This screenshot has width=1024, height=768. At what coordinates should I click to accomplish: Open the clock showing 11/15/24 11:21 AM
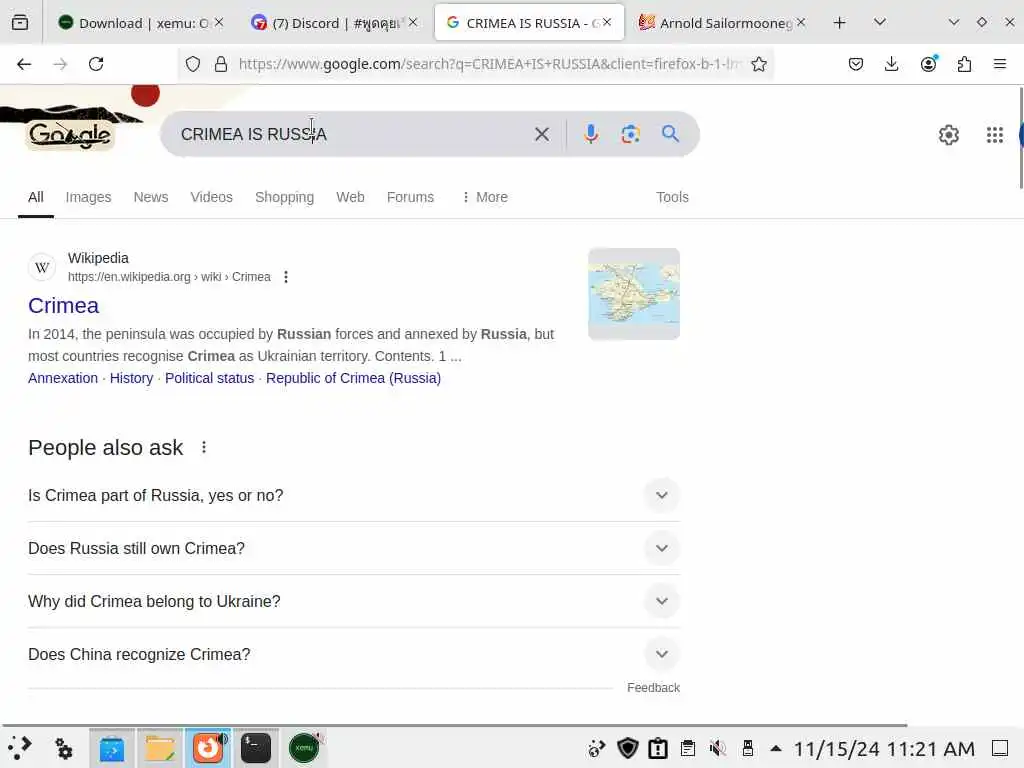[884, 748]
